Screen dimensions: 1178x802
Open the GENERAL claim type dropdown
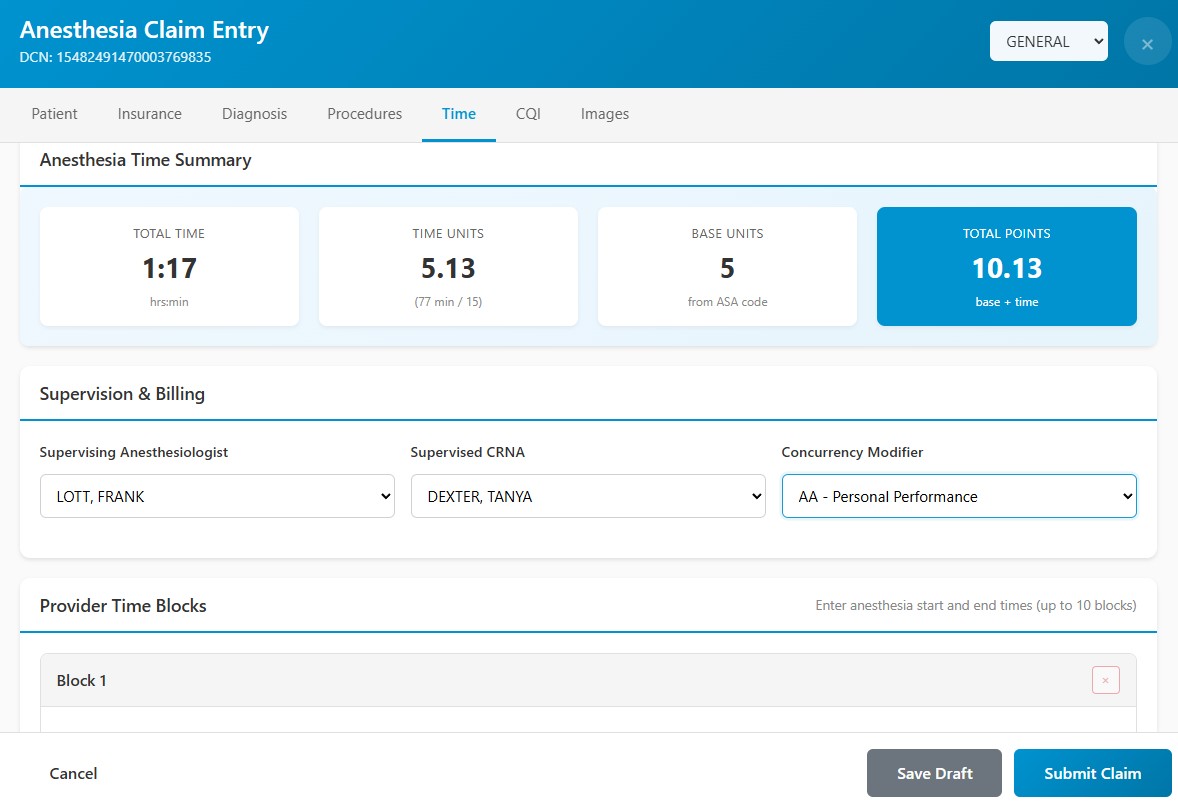click(1048, 41)
